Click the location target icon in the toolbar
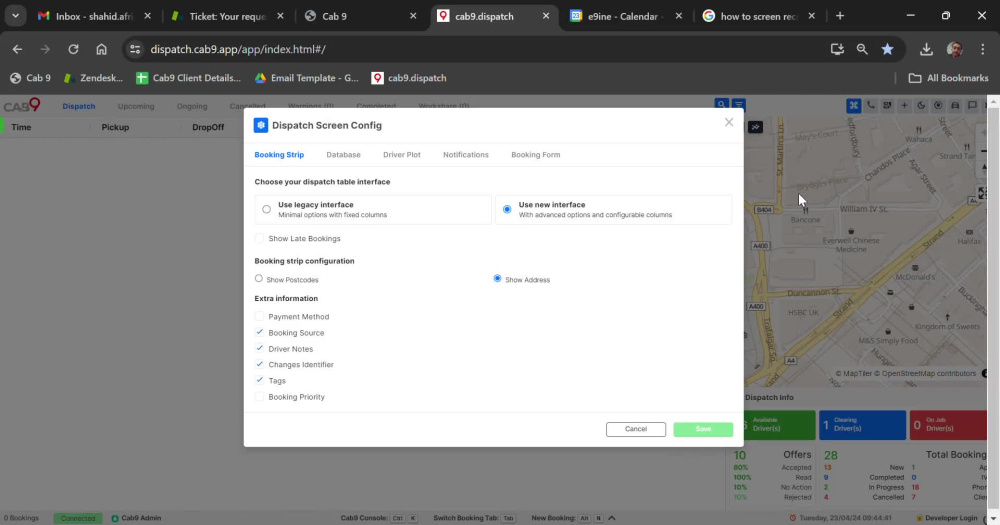Image resolution: width=1000 pixels, height=525 pixels. [938, 105]
